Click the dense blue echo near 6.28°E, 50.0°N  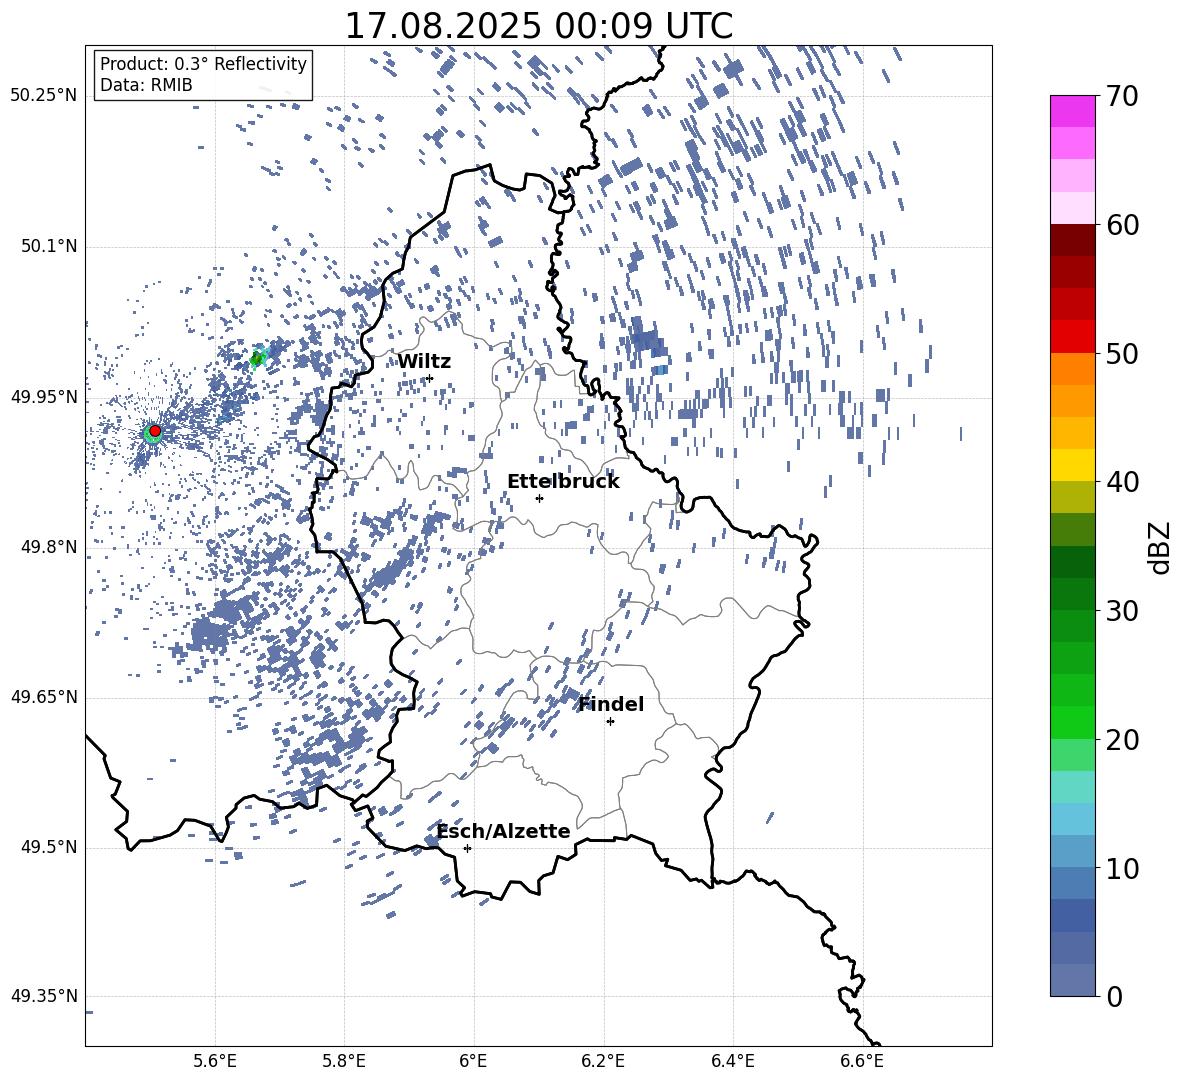[x=648, y=341]
